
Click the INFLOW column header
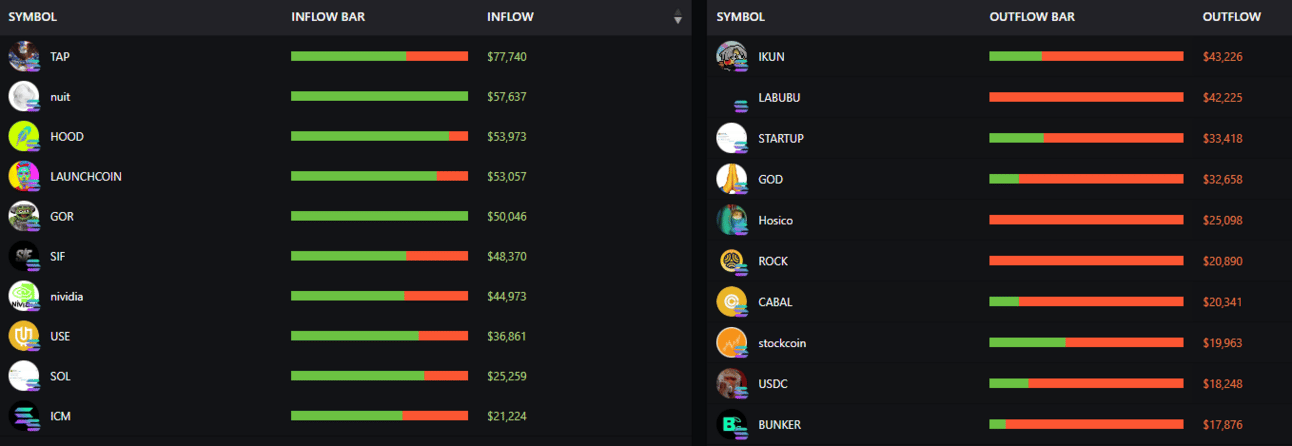point(510,17)
